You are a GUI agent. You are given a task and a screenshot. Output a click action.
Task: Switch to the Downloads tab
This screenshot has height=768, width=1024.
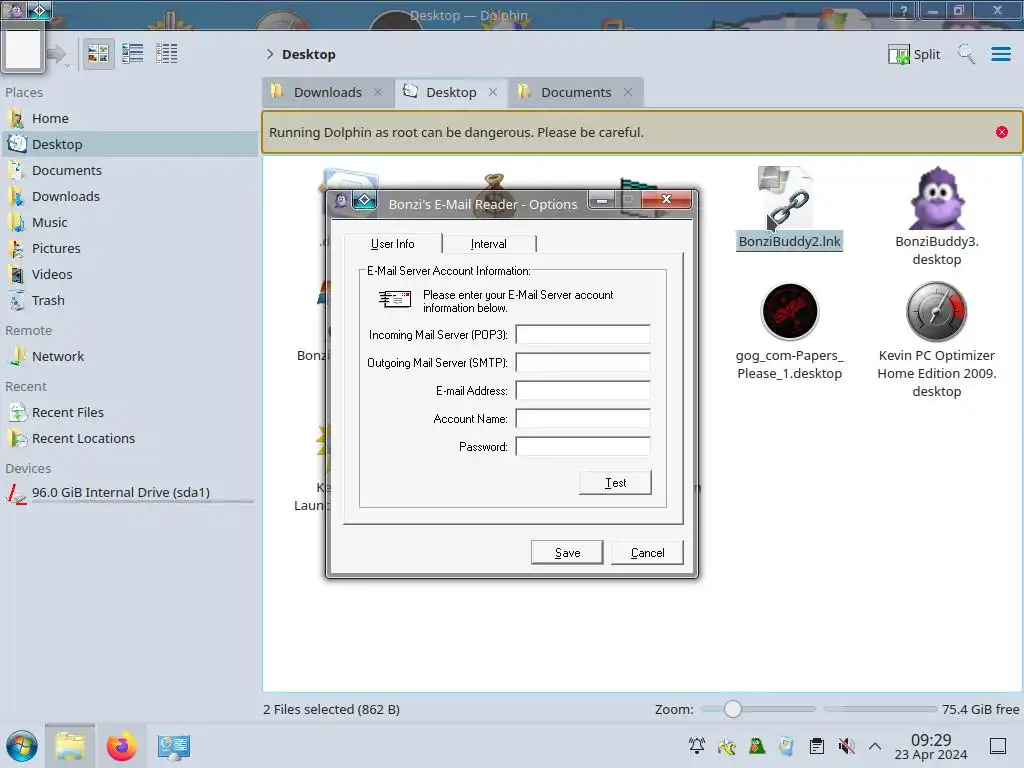point(327,92)
